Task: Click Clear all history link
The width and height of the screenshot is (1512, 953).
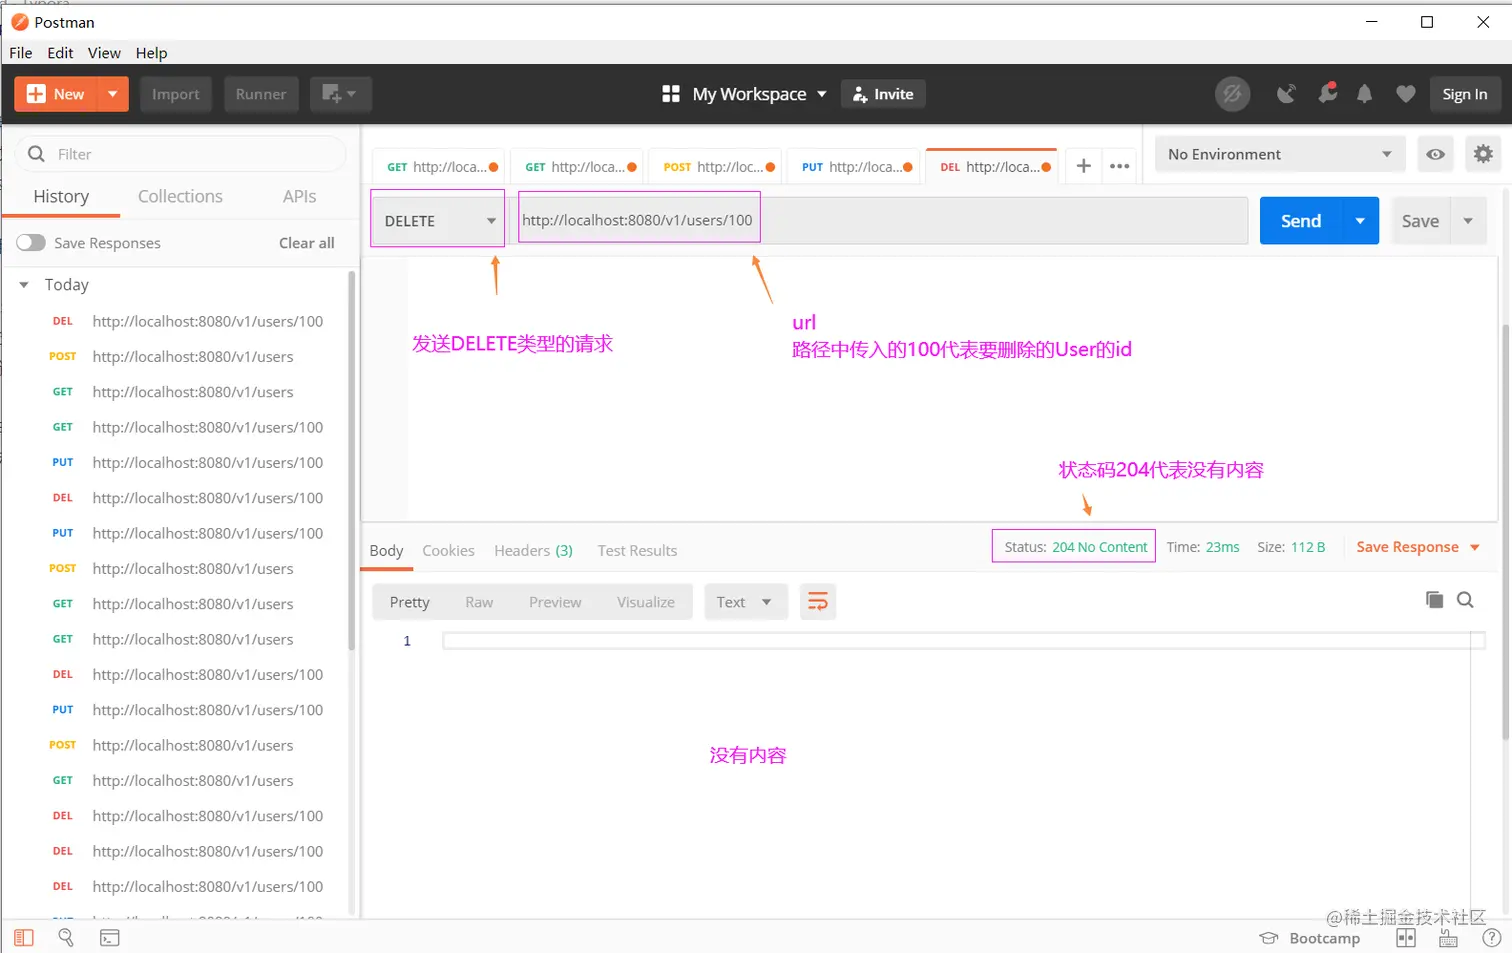Action: pos(307,243)
